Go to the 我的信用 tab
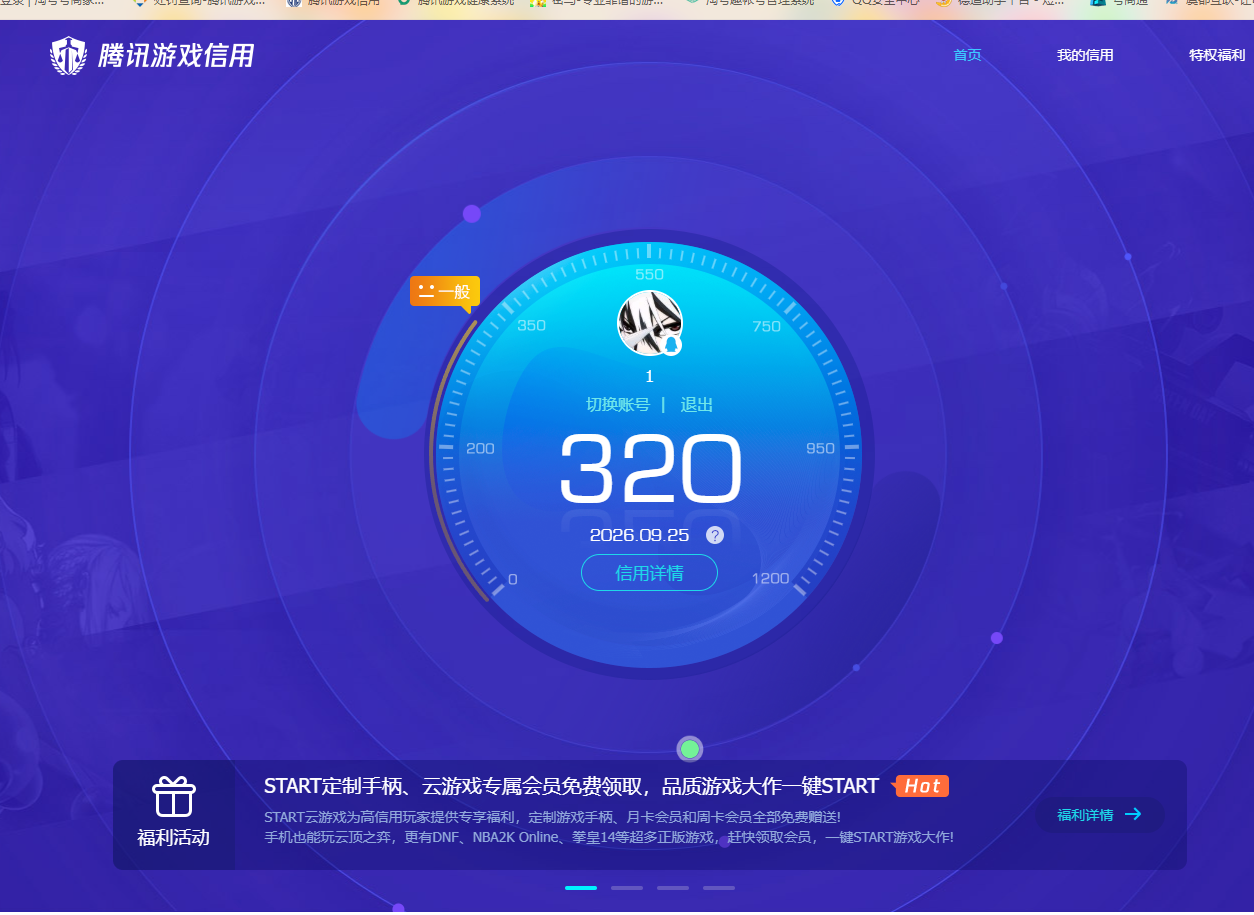Viewport: 1254px width, 915px height. coord(1085,55)
